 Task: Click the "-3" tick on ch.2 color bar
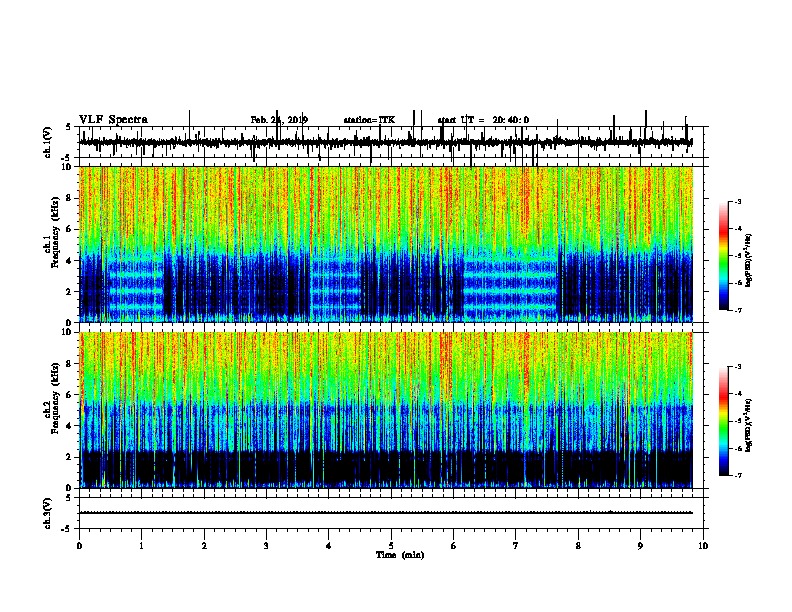(737, 367)
